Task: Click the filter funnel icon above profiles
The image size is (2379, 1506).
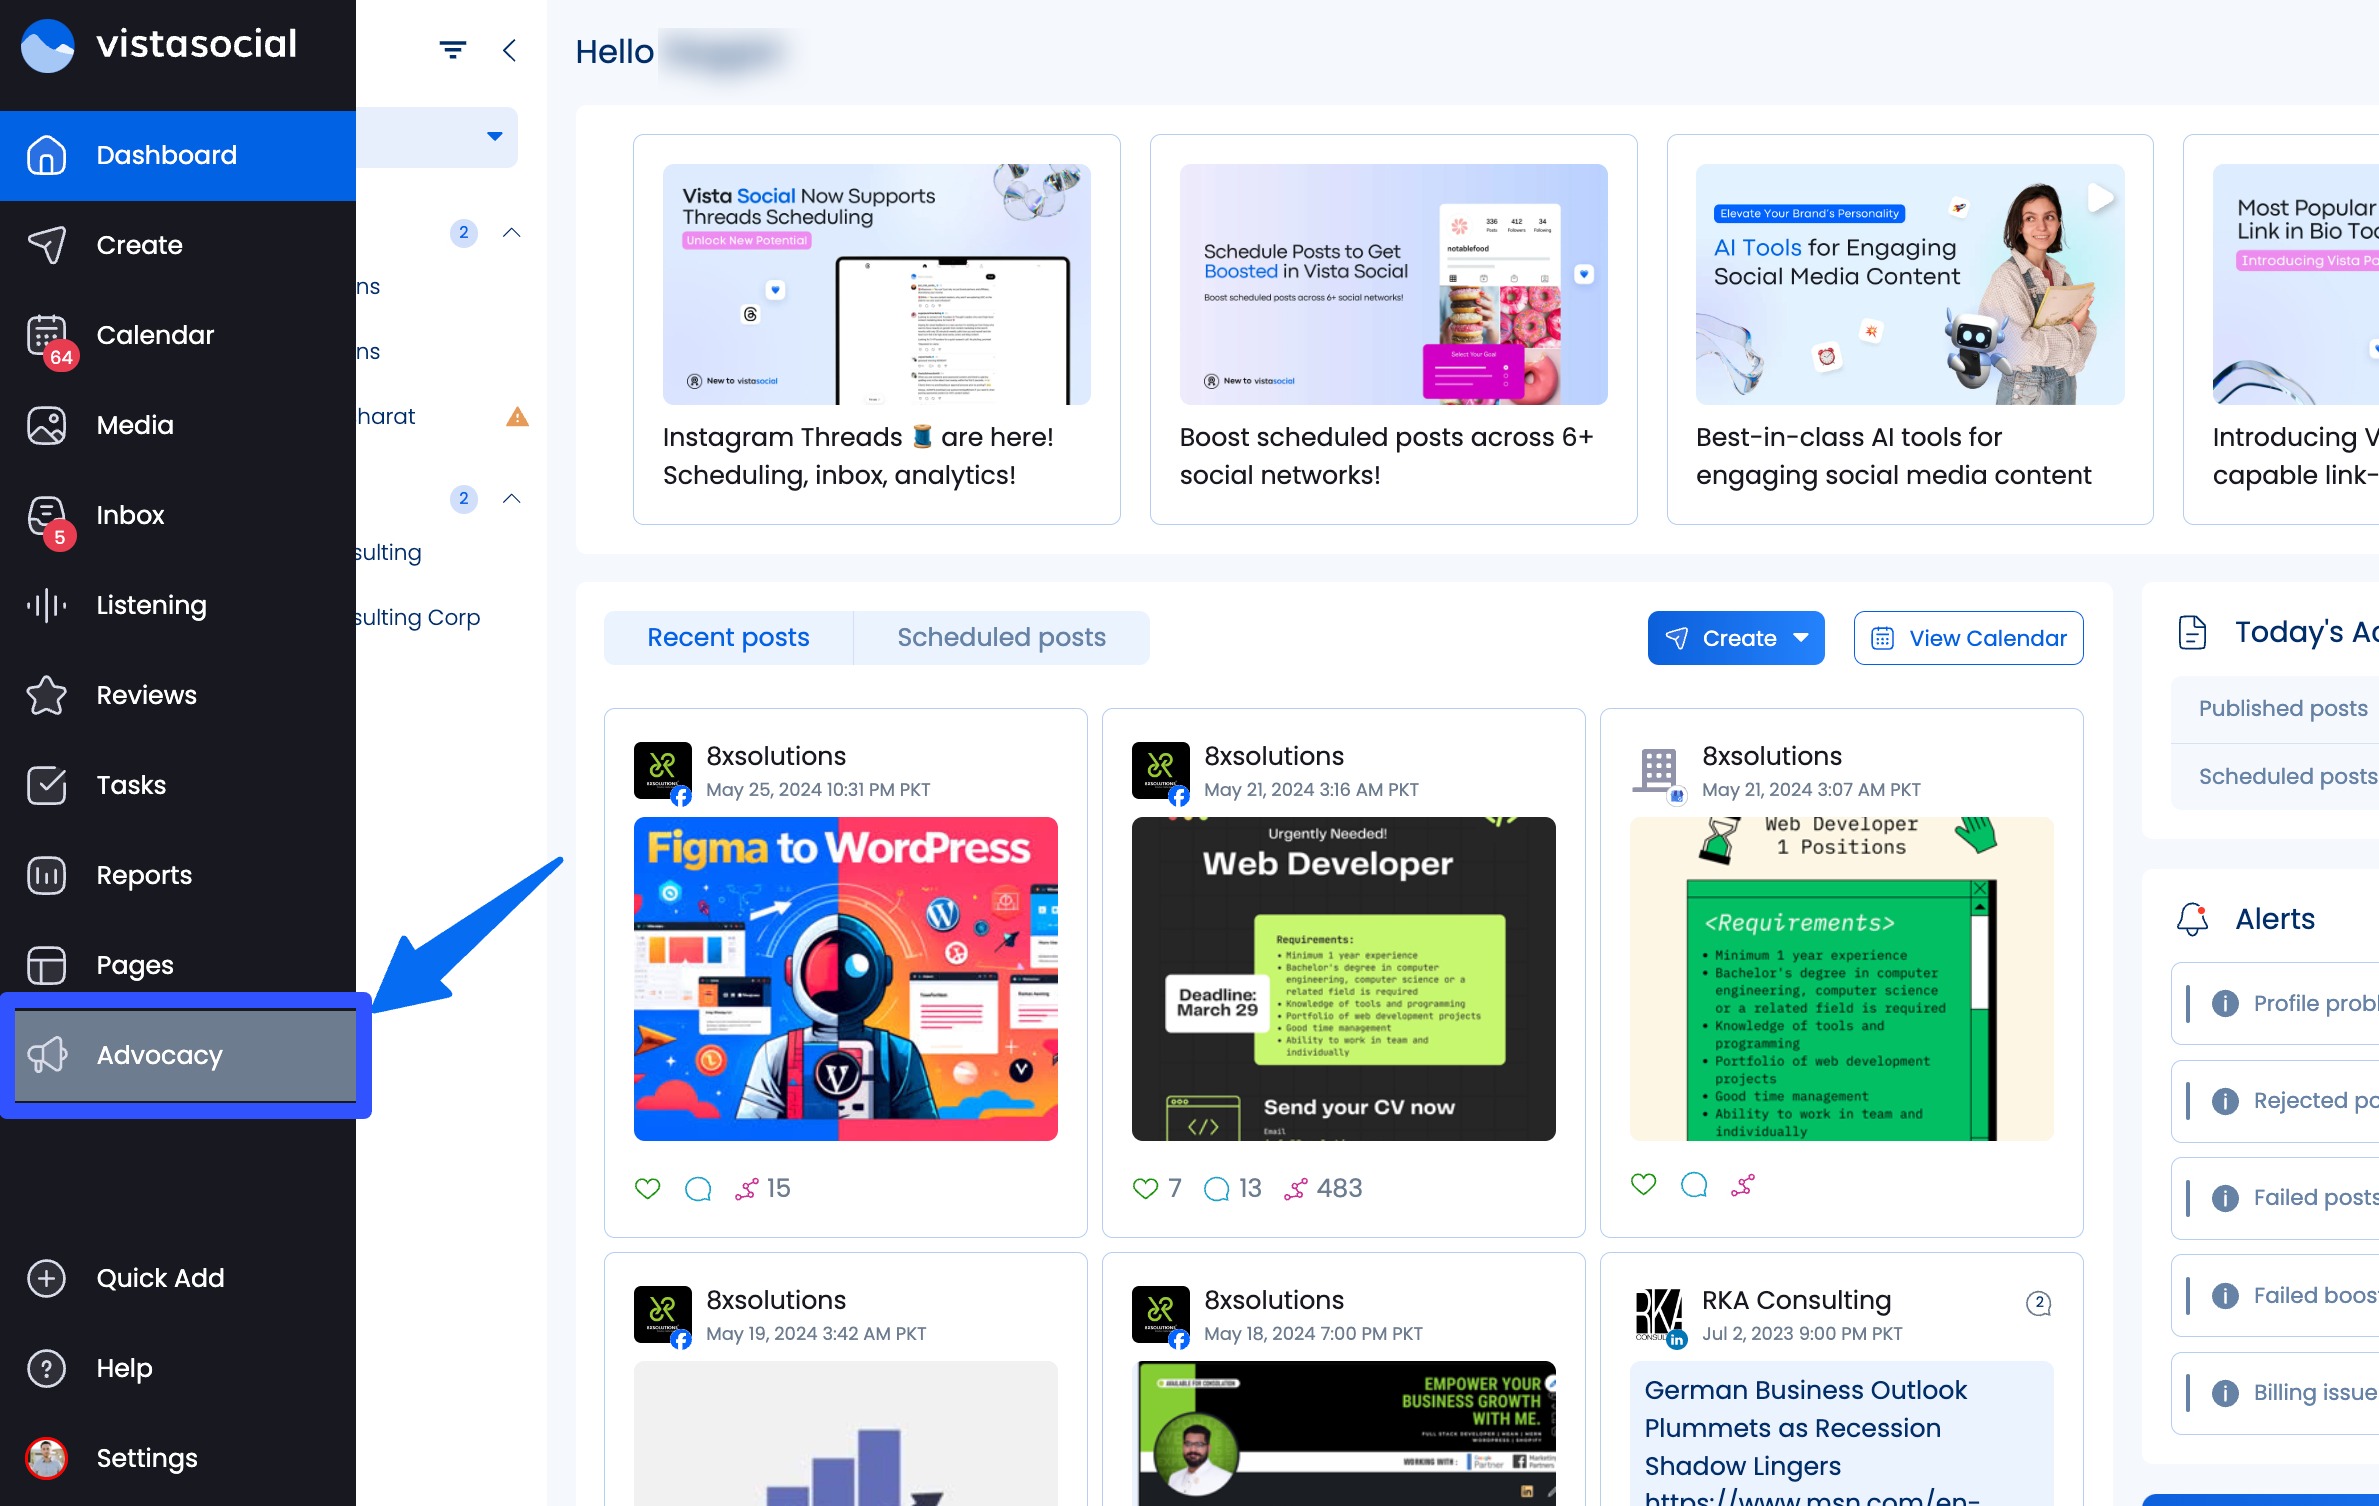Action: point(452,50)
